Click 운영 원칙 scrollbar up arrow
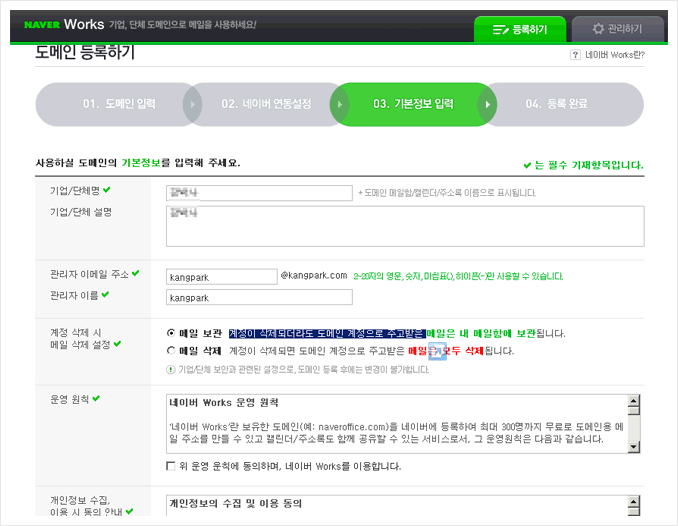This screenshot has width=678, height=526. (633, 400)
